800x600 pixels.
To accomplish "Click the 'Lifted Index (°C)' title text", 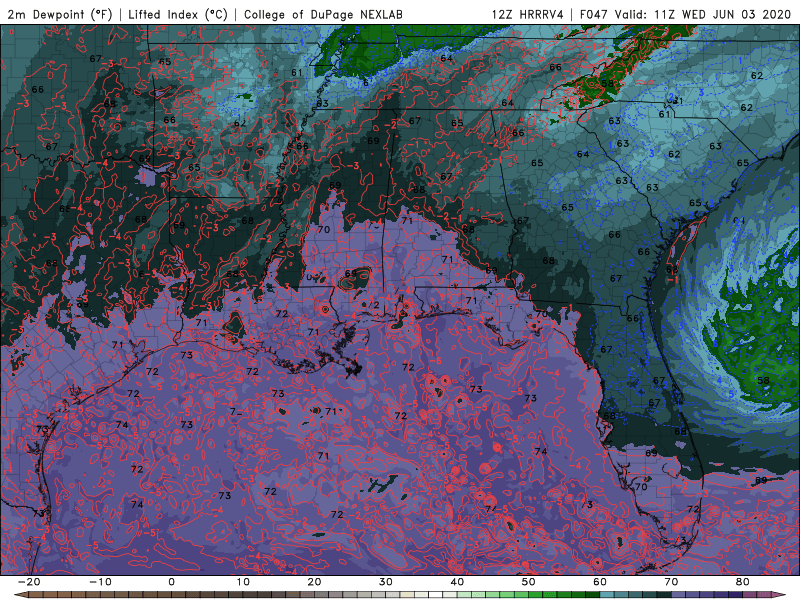I will pos(178,14).
